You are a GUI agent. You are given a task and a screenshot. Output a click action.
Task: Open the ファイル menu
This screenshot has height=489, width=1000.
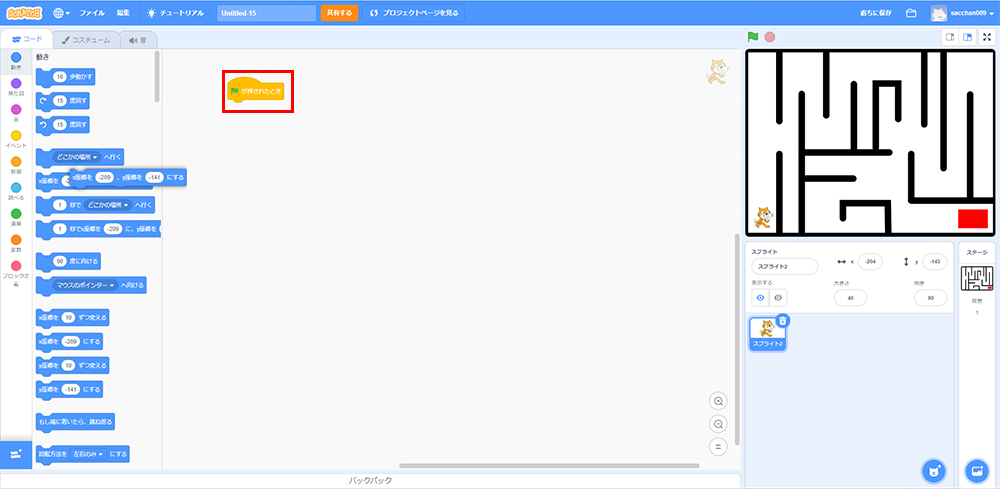91,13
